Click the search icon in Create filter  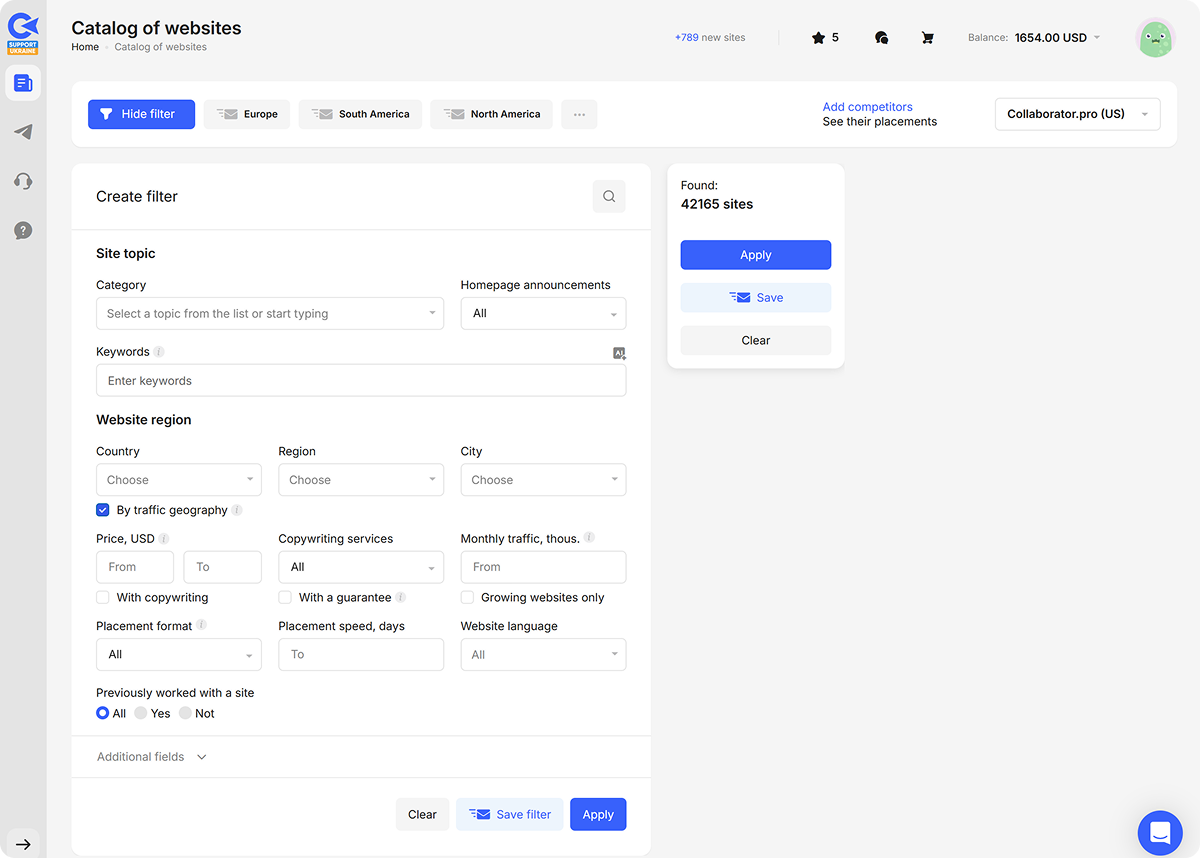[x=609, y=197]
